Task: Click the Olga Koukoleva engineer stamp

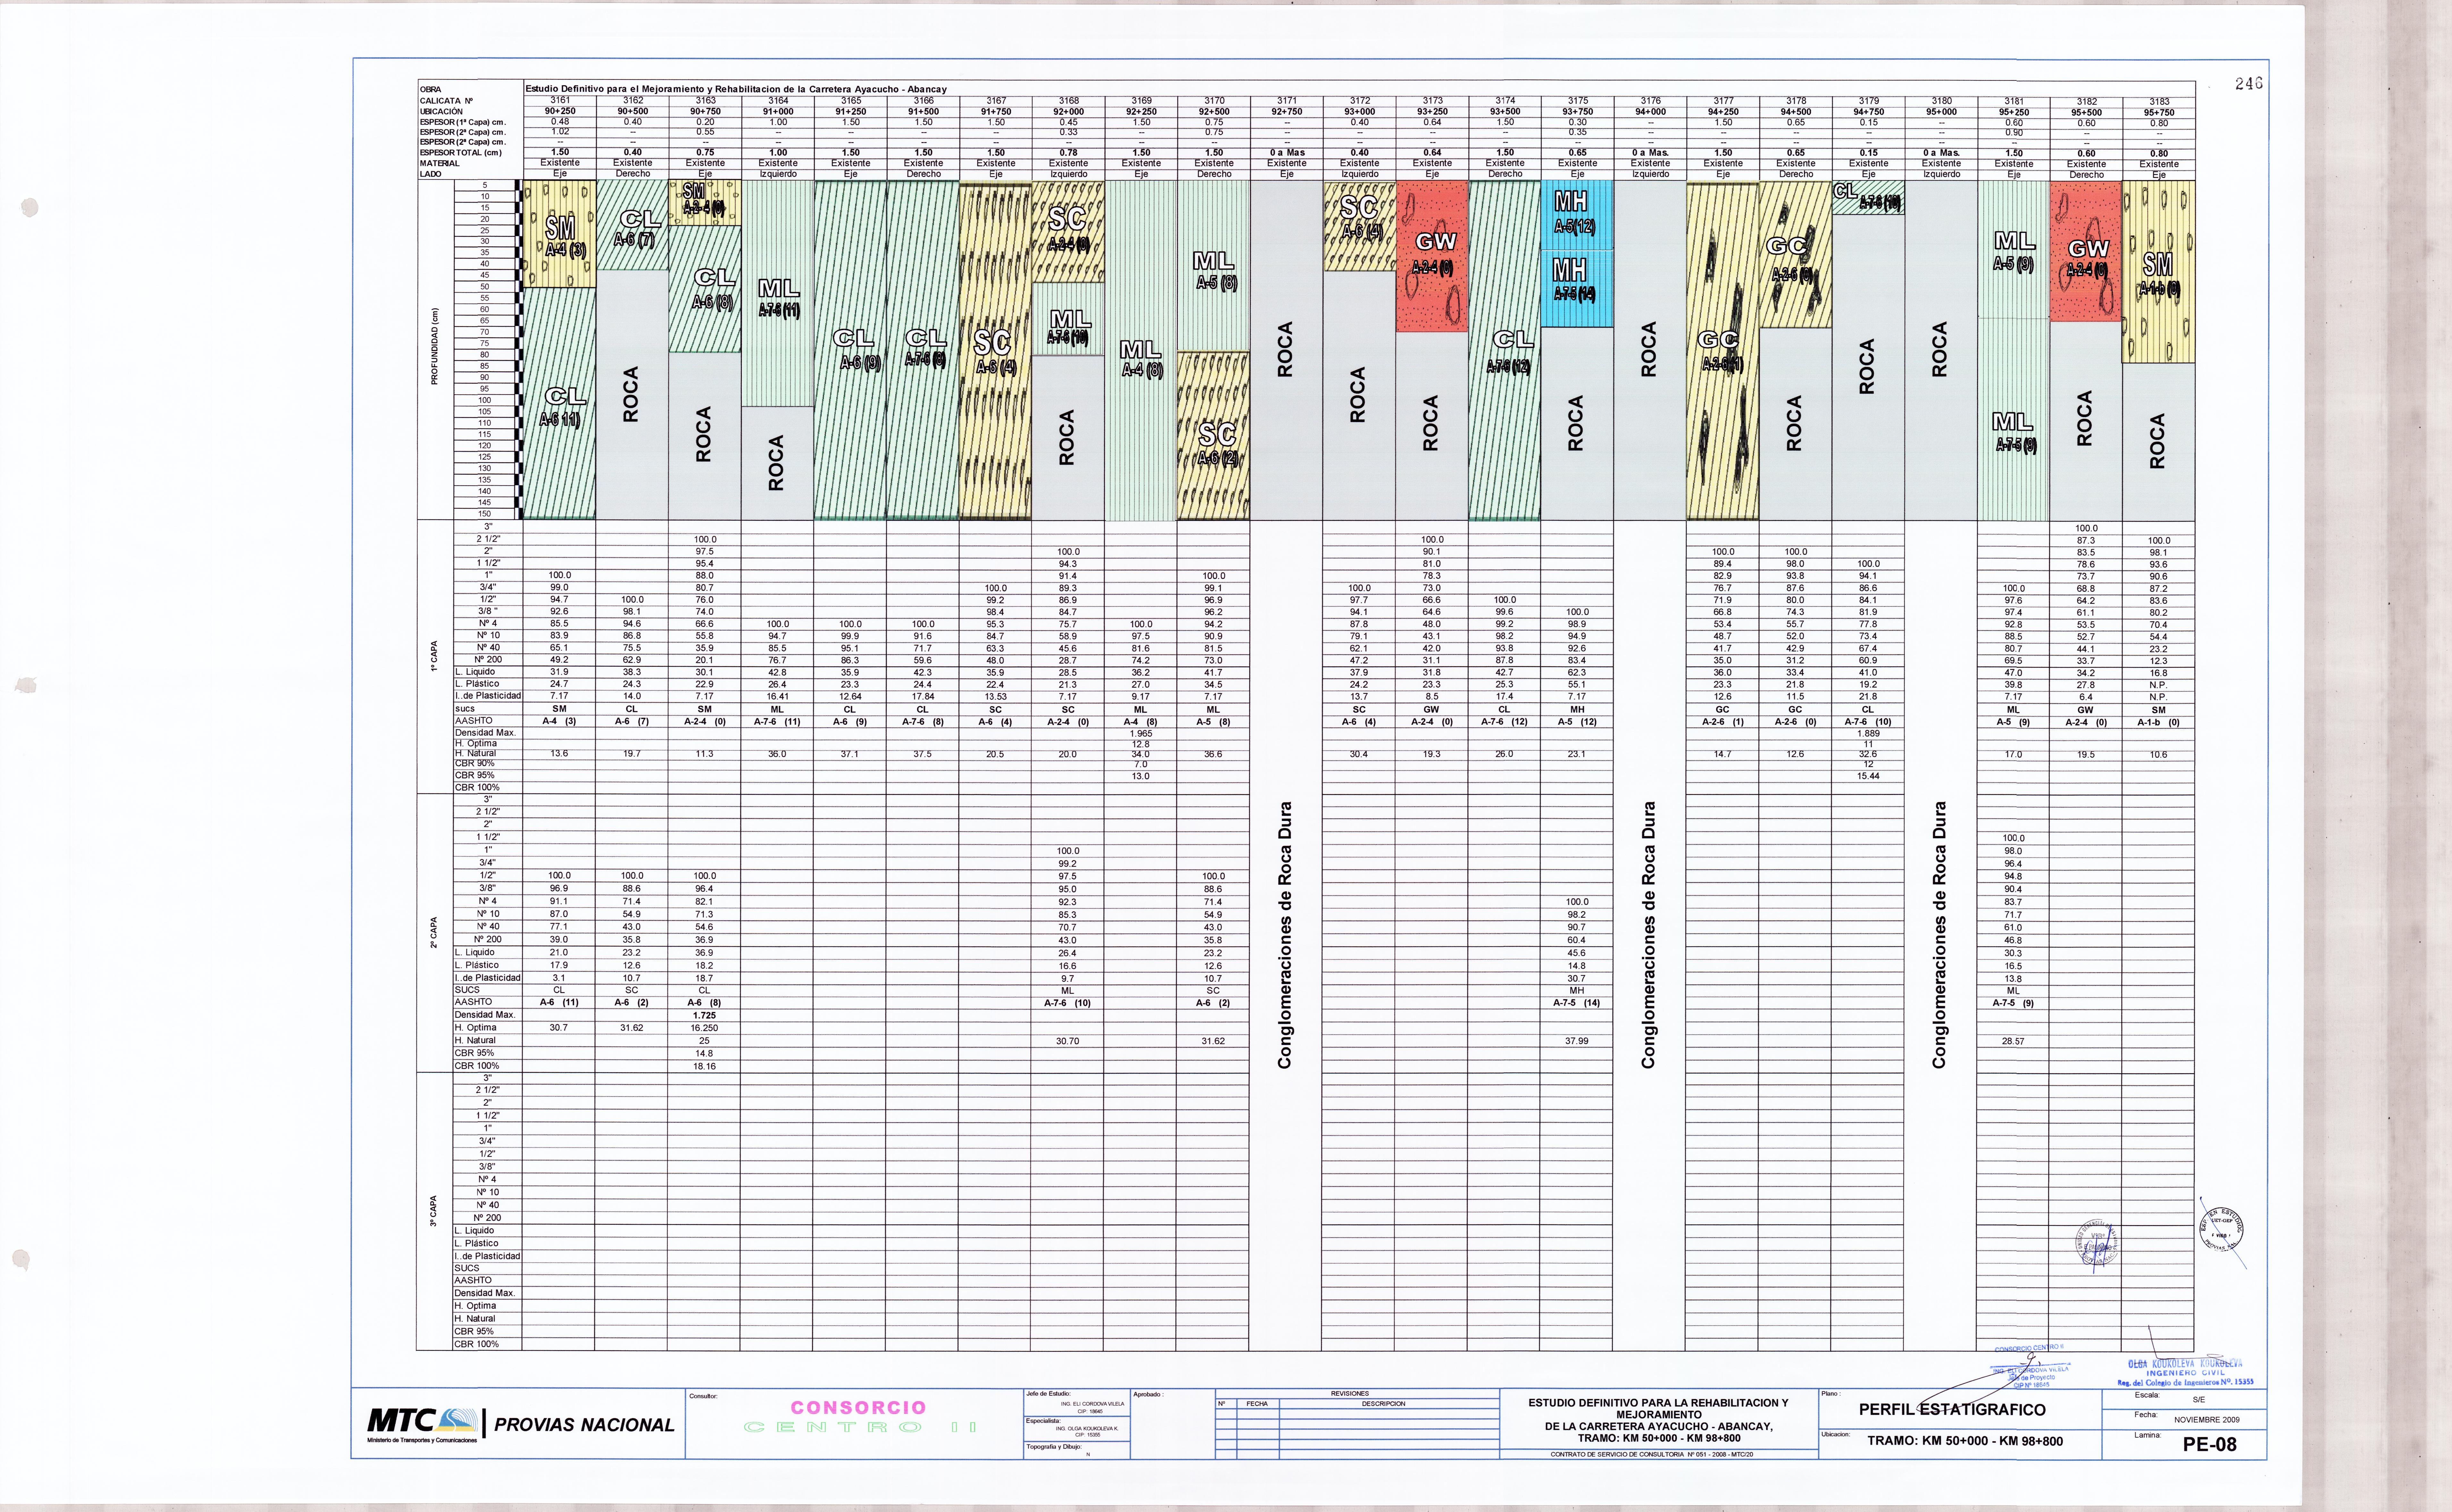Action: 2185,1373
